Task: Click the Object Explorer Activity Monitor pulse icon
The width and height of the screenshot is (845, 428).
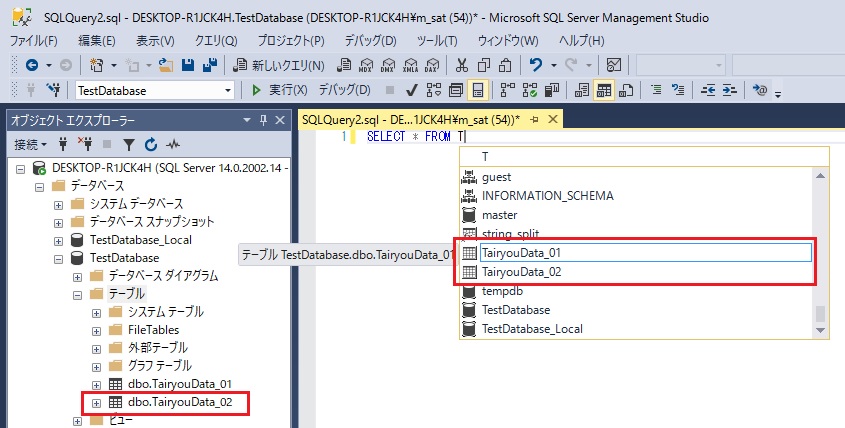Action: tap(173, 144)
